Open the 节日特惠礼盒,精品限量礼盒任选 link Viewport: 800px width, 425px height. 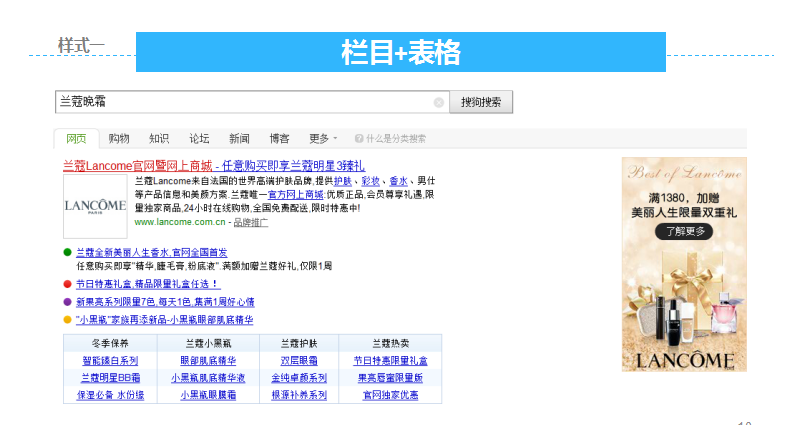tap(148, 284)
